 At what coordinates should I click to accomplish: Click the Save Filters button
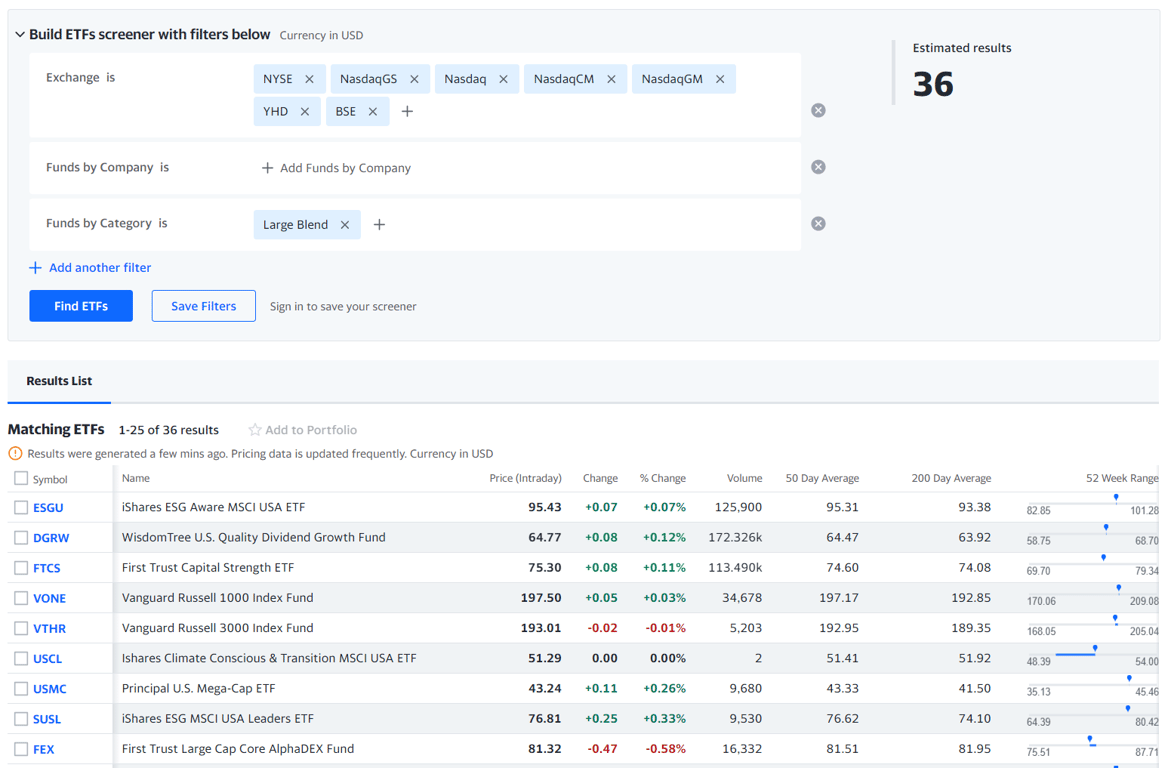tap(203, 305)
